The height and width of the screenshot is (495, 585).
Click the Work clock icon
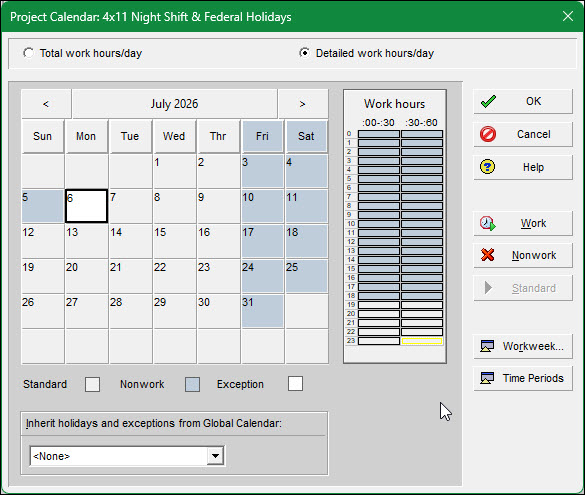[488, 223]
